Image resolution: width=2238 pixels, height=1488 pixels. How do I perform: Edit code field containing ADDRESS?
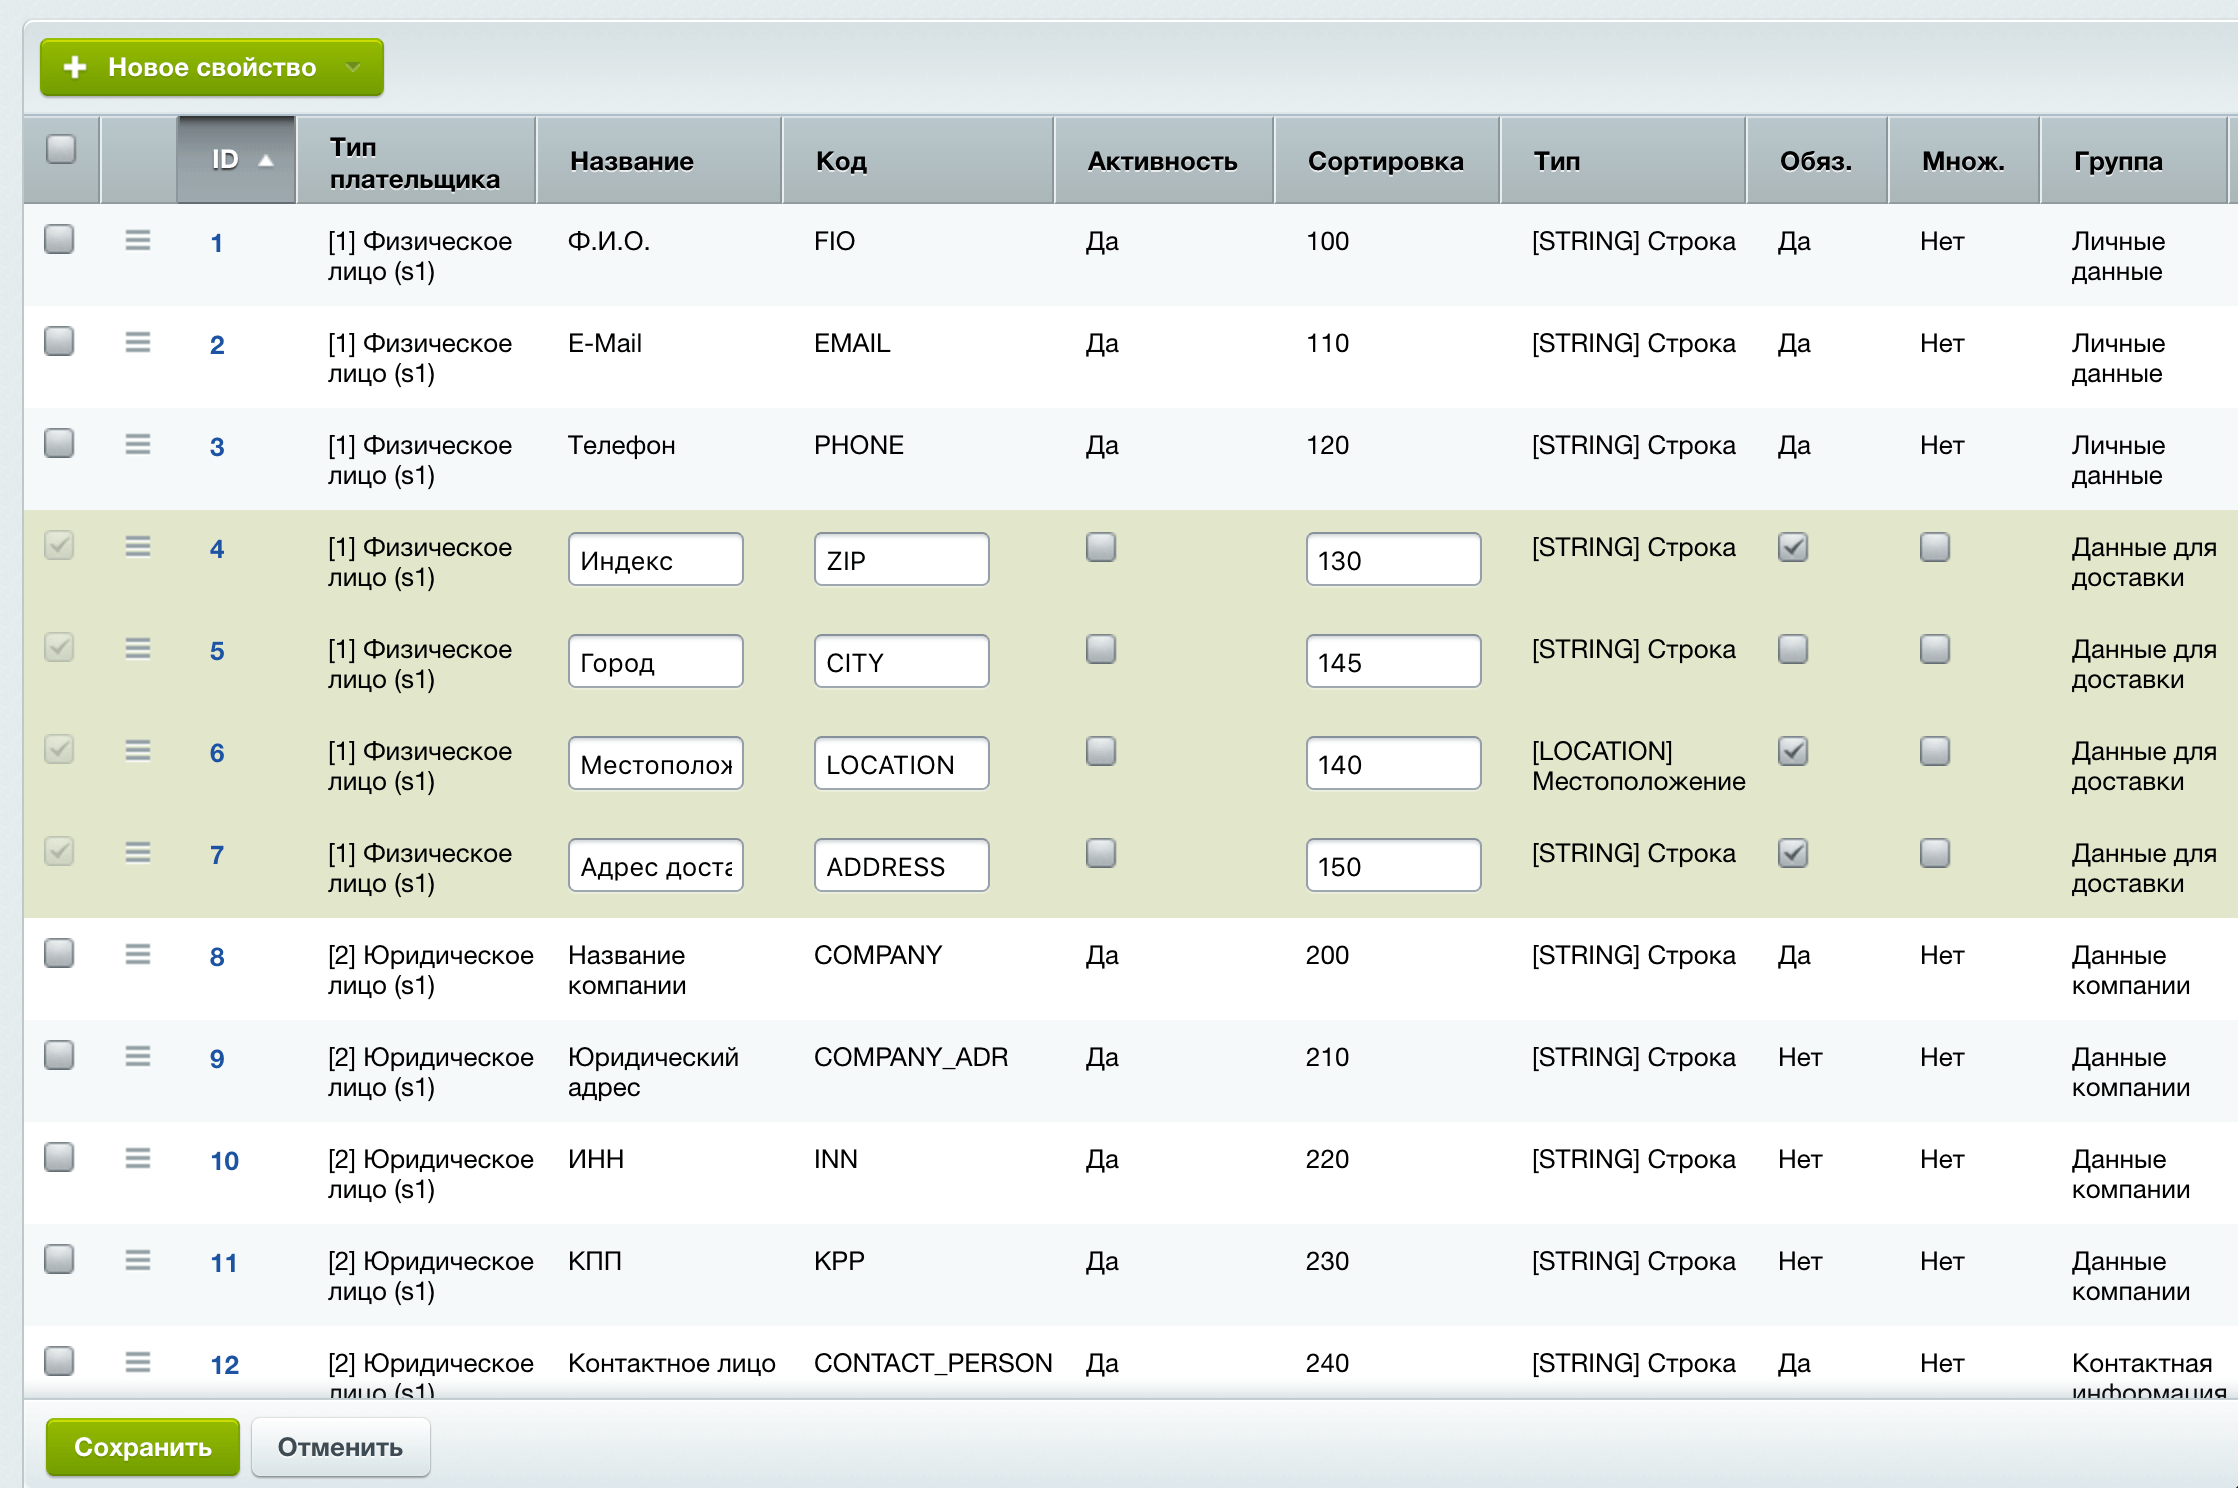902,865
